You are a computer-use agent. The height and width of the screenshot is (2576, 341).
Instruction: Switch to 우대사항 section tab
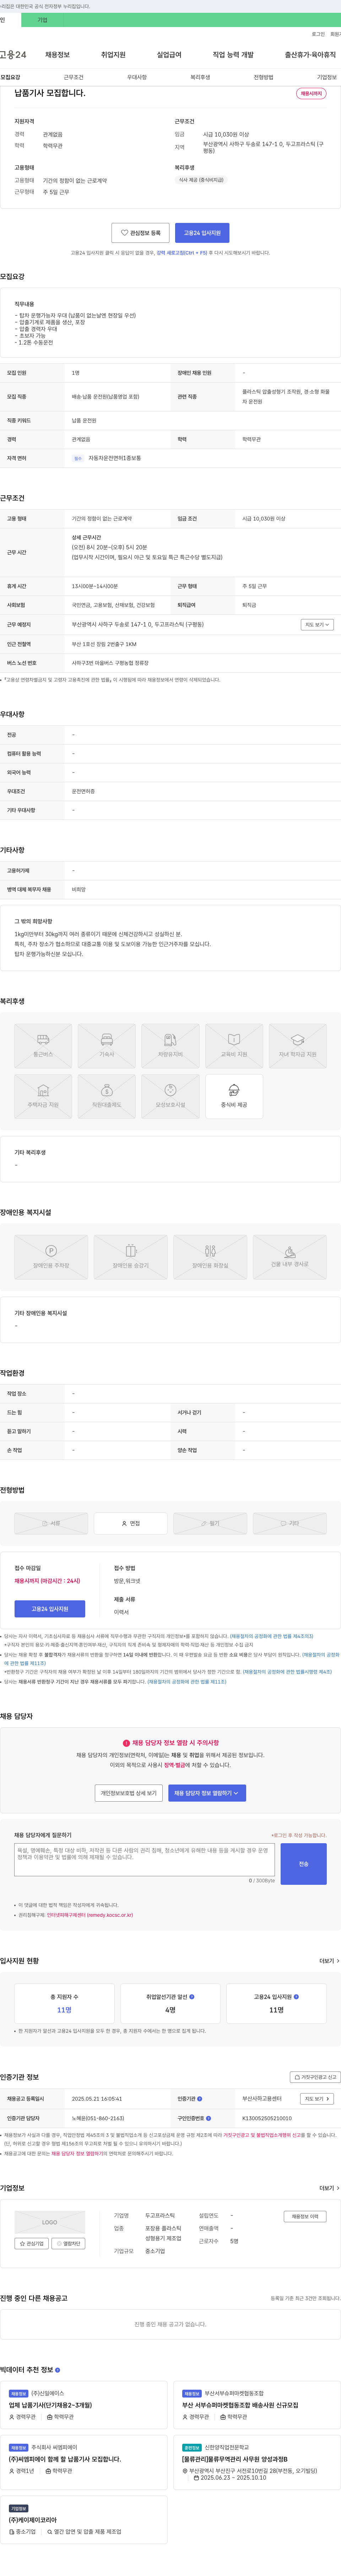point(137,77)
